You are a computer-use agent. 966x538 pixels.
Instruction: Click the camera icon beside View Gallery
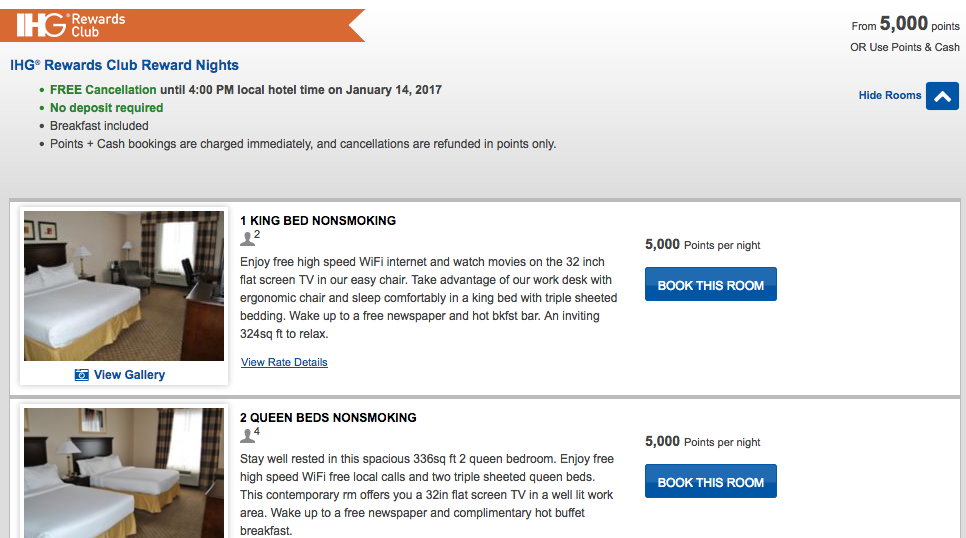pos(82,375)
